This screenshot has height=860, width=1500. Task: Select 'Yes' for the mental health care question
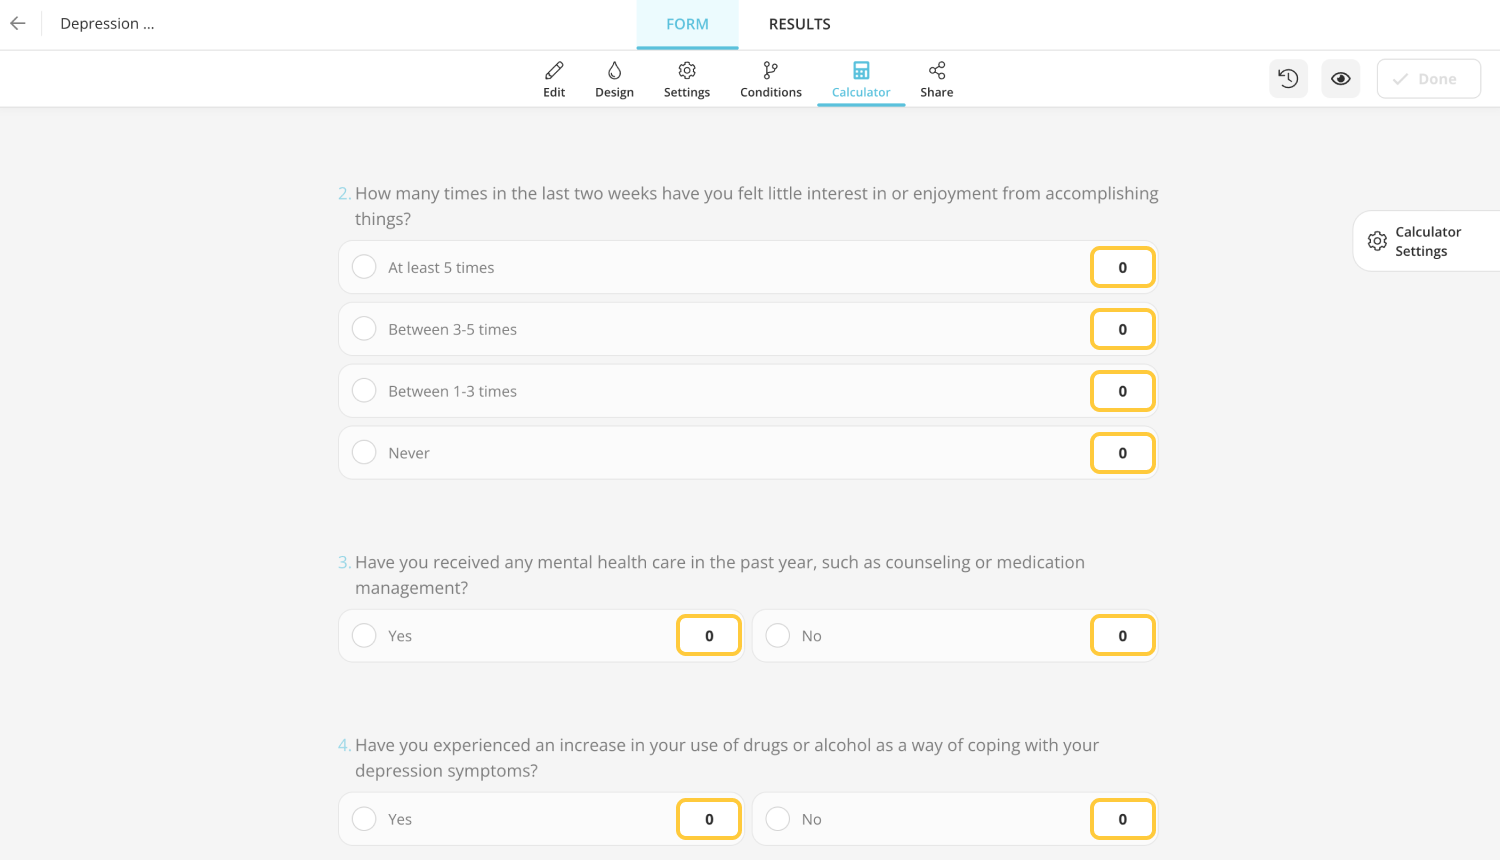coord(364,635)
